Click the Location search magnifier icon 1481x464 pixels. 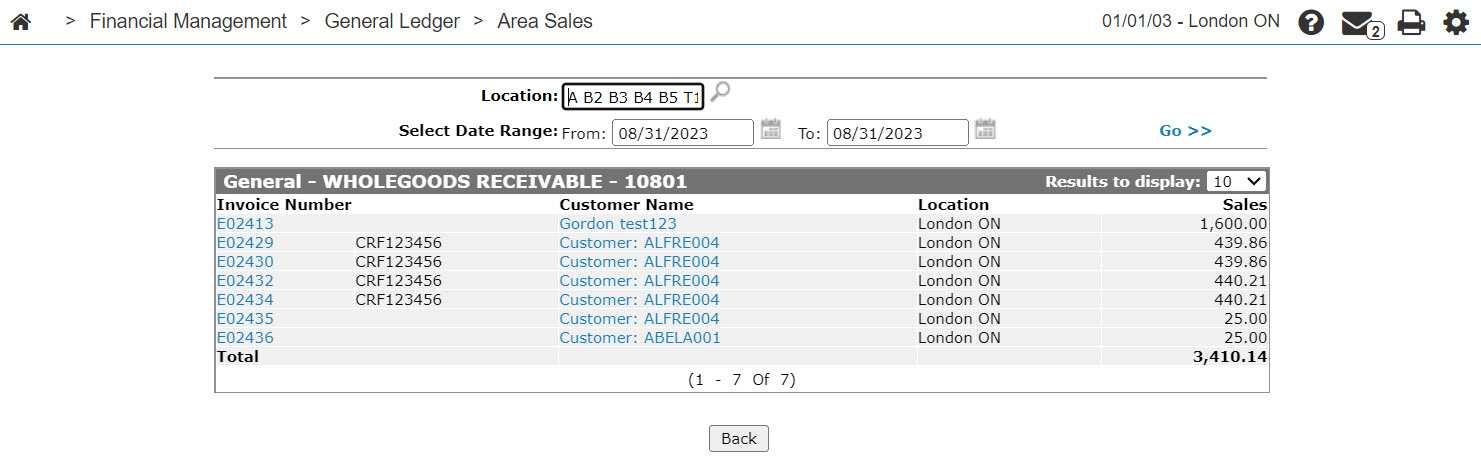point(720,93)
